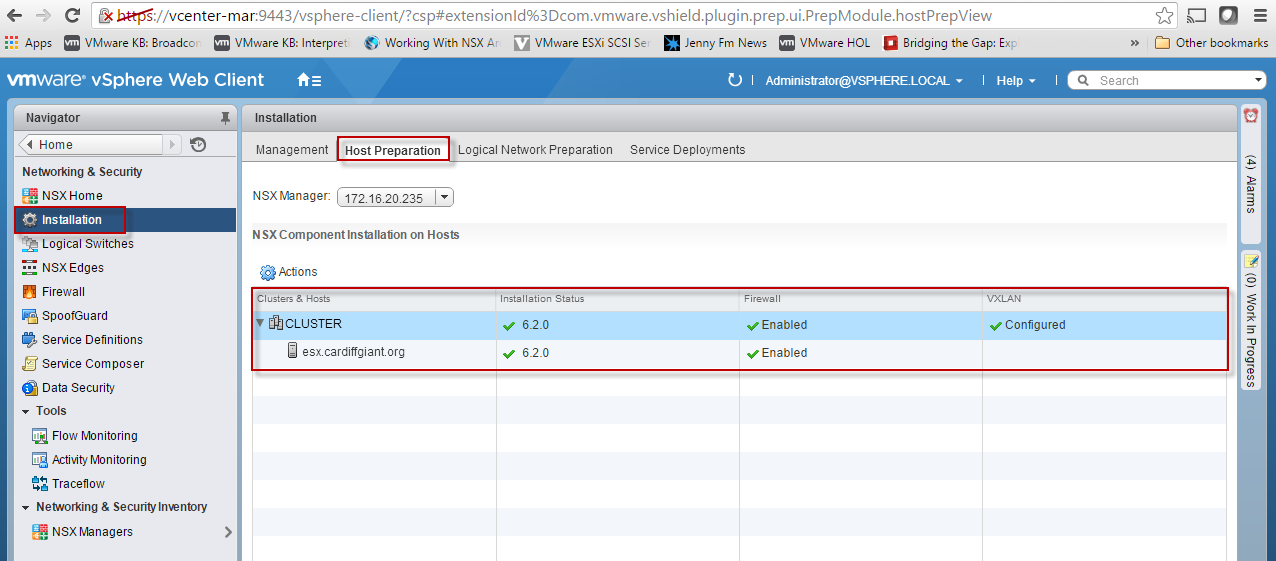Open the Alarms side panel
Screen dimensions: 1276x561
[1251, 173]
